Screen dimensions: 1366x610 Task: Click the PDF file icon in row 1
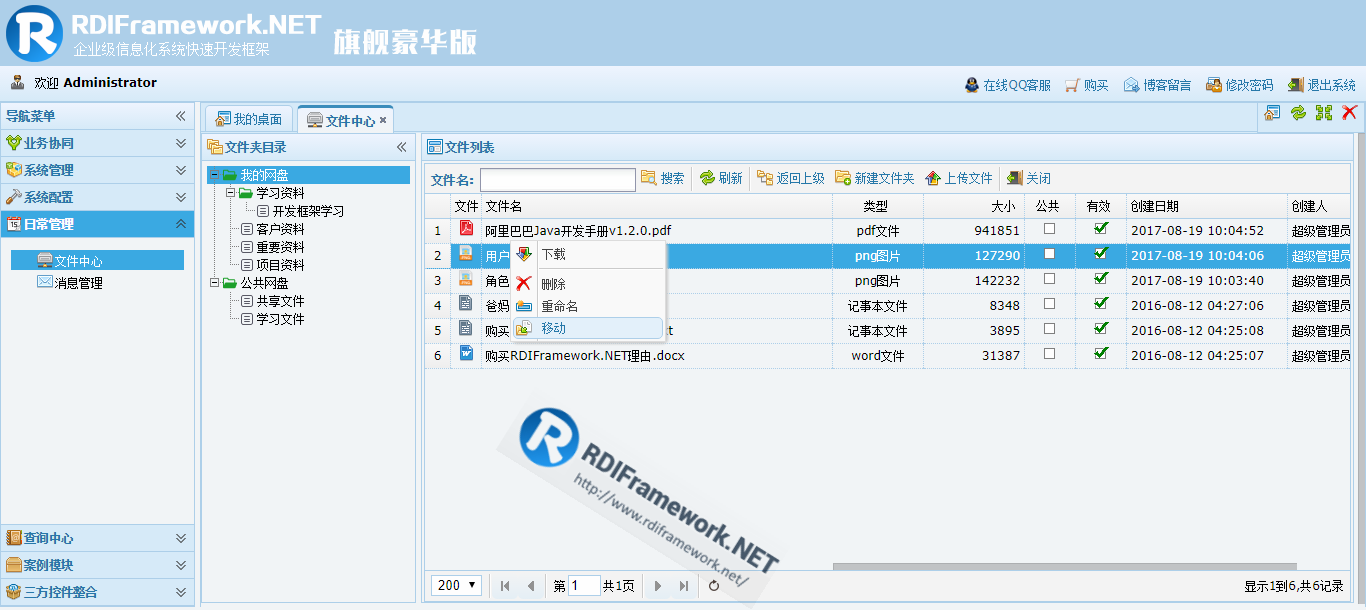click(466, 228)
